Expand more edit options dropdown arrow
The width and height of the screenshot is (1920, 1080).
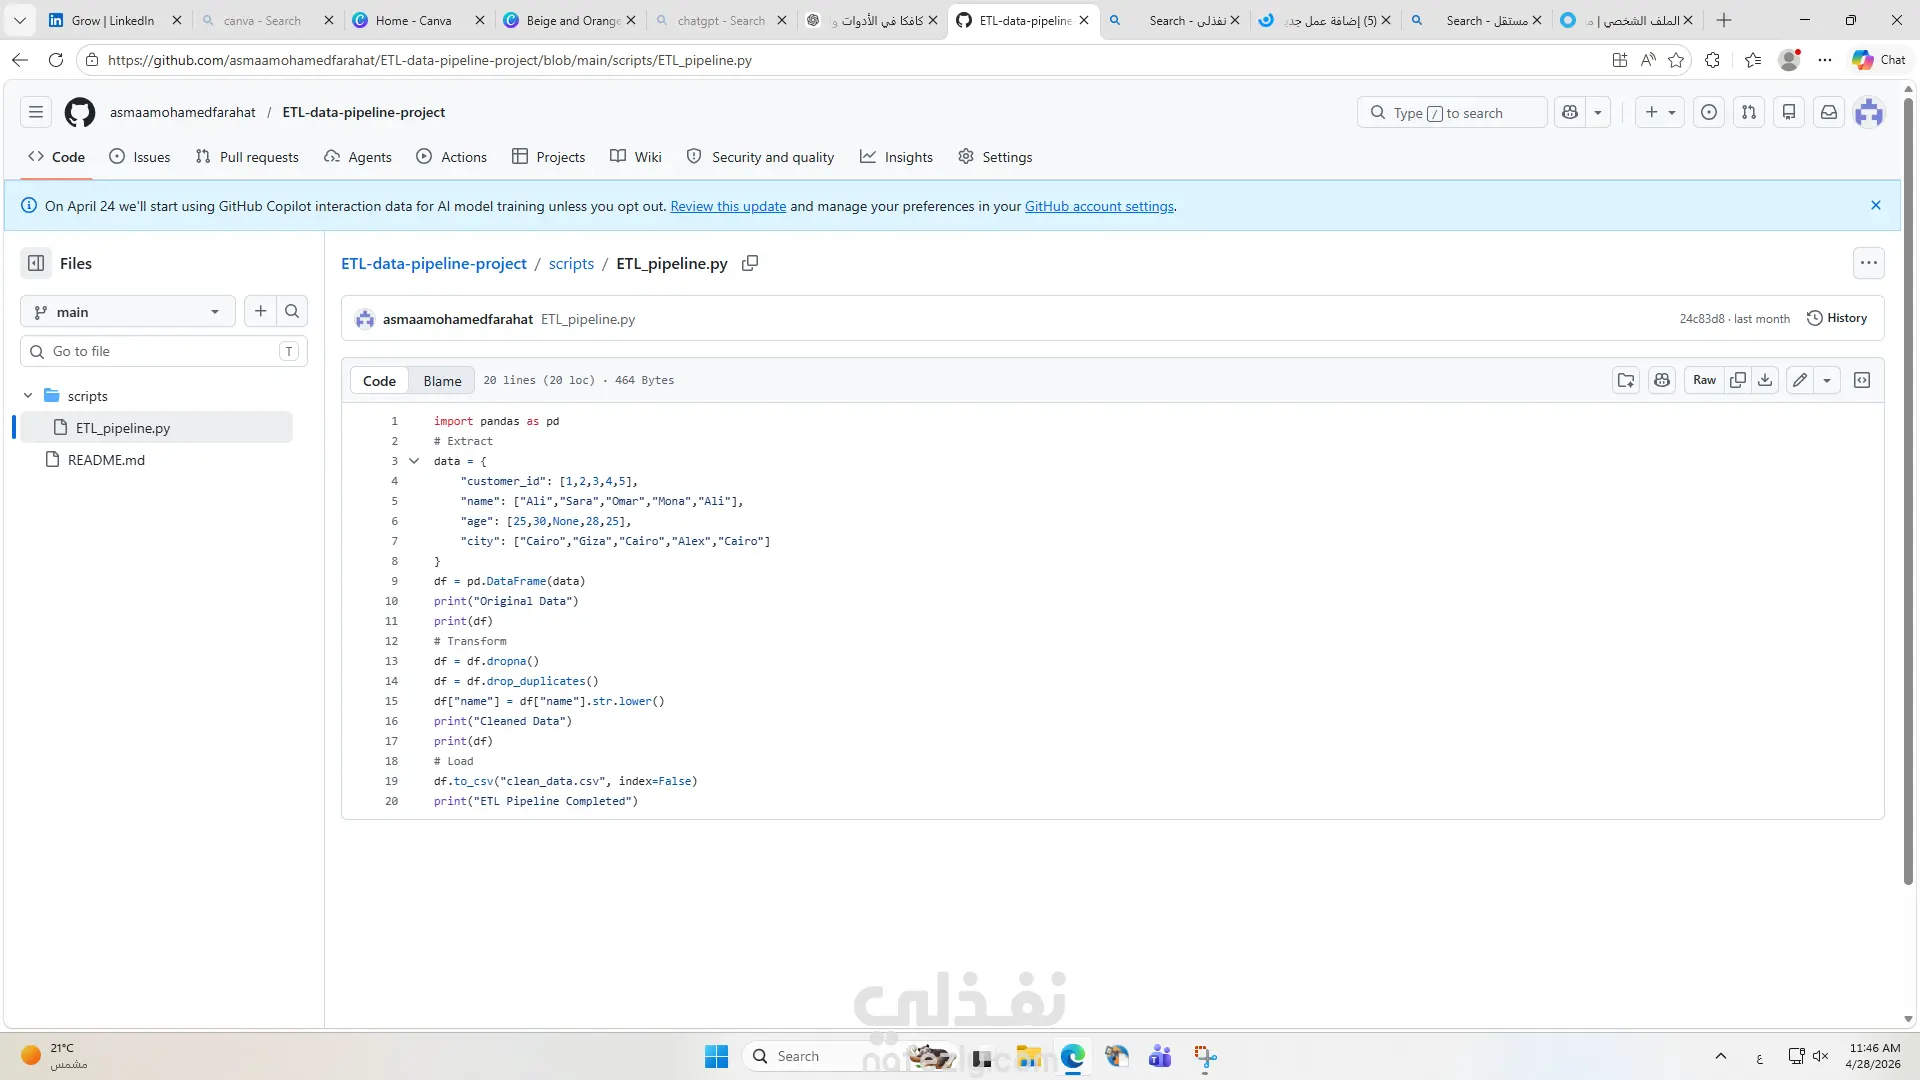[1827, 380]
